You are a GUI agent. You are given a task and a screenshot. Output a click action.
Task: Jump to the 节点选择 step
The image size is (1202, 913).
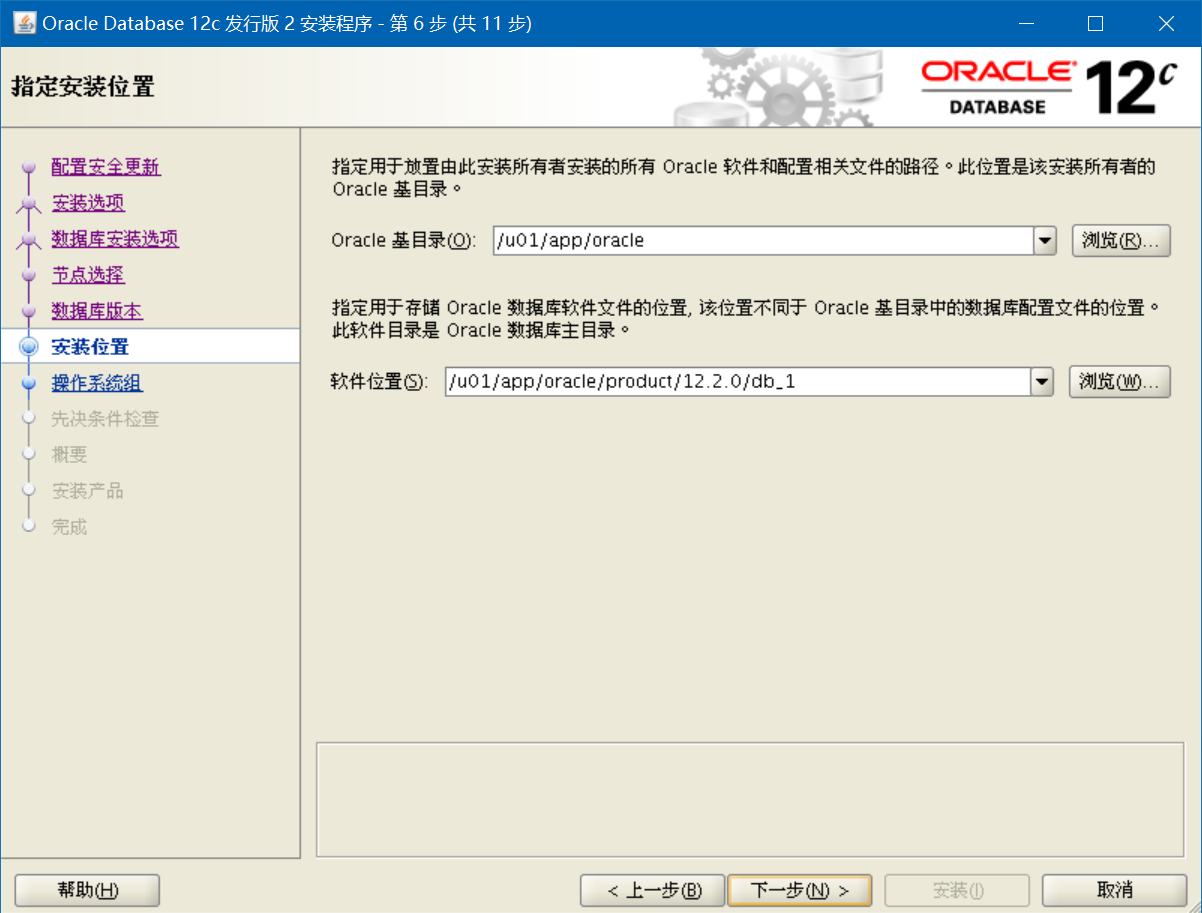tap(88, 275)
